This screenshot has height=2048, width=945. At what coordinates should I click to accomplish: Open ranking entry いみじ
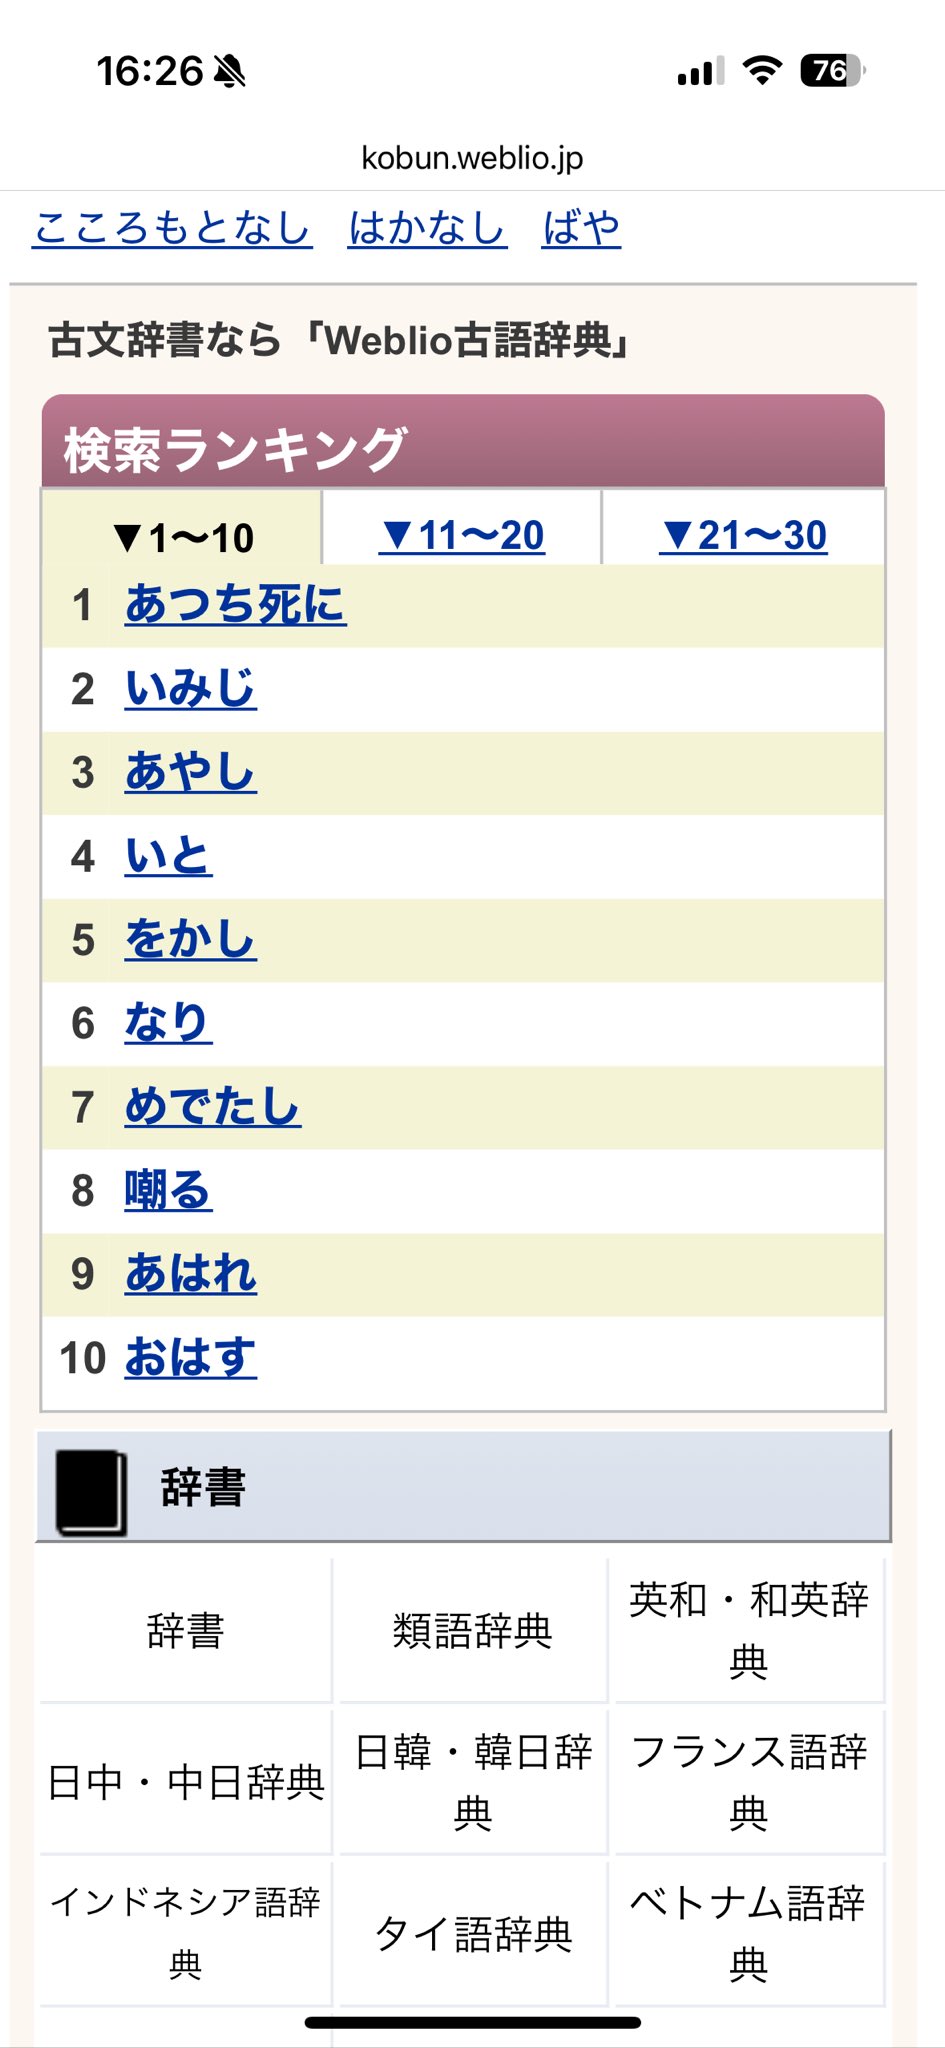pyautogui.click(x=190, y=689)
